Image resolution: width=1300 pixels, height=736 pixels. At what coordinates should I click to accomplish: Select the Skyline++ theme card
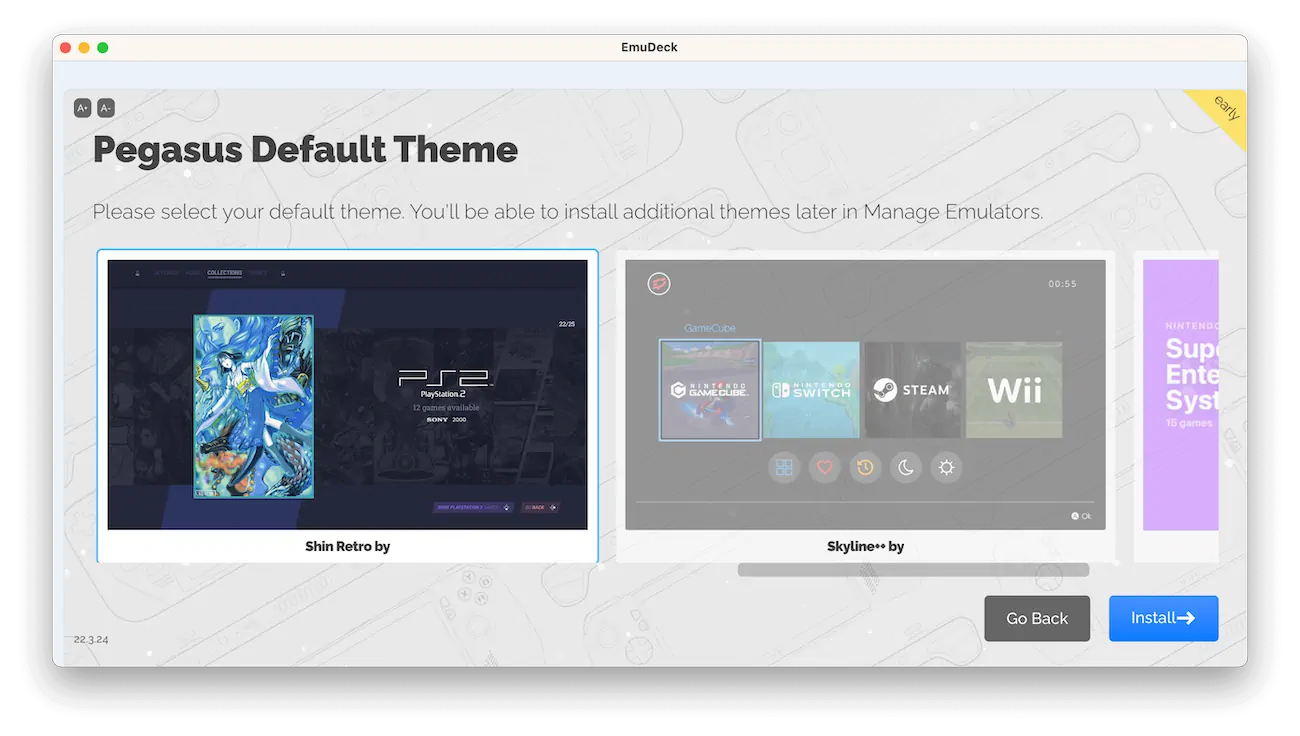pyautogui.click(x=865, y=406)
